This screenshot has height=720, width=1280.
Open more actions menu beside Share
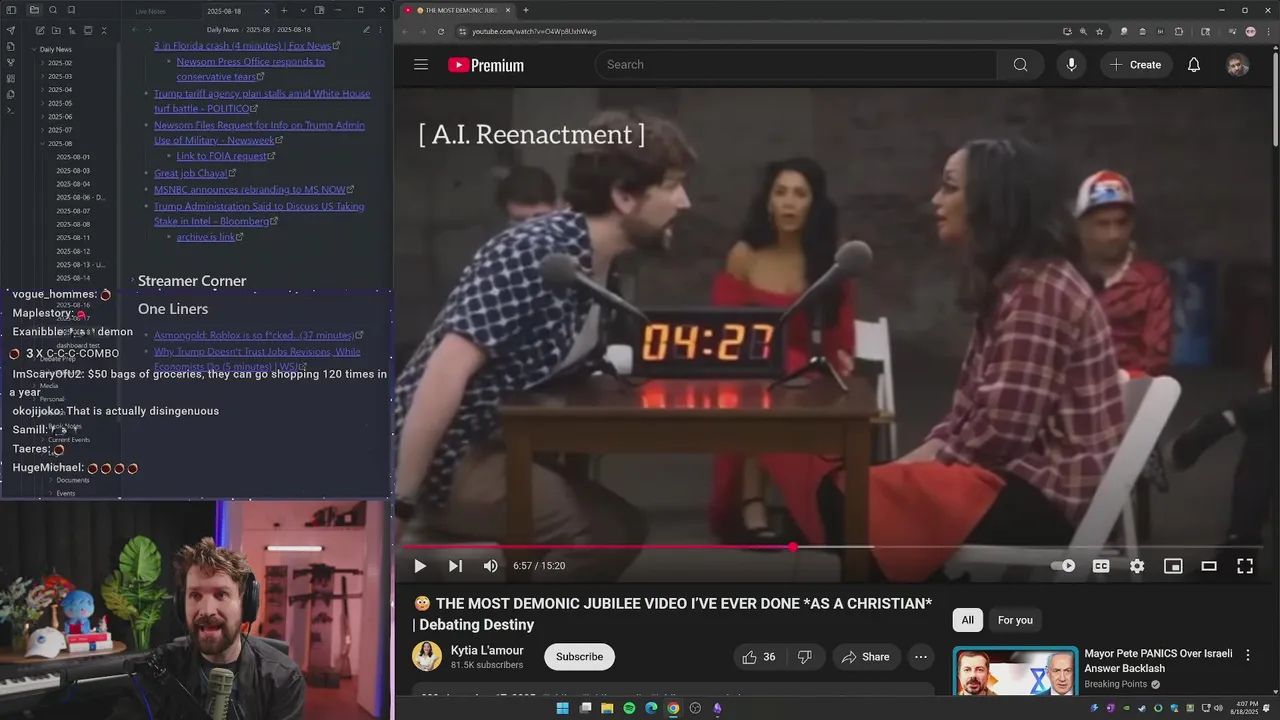(x=921, y=657)
